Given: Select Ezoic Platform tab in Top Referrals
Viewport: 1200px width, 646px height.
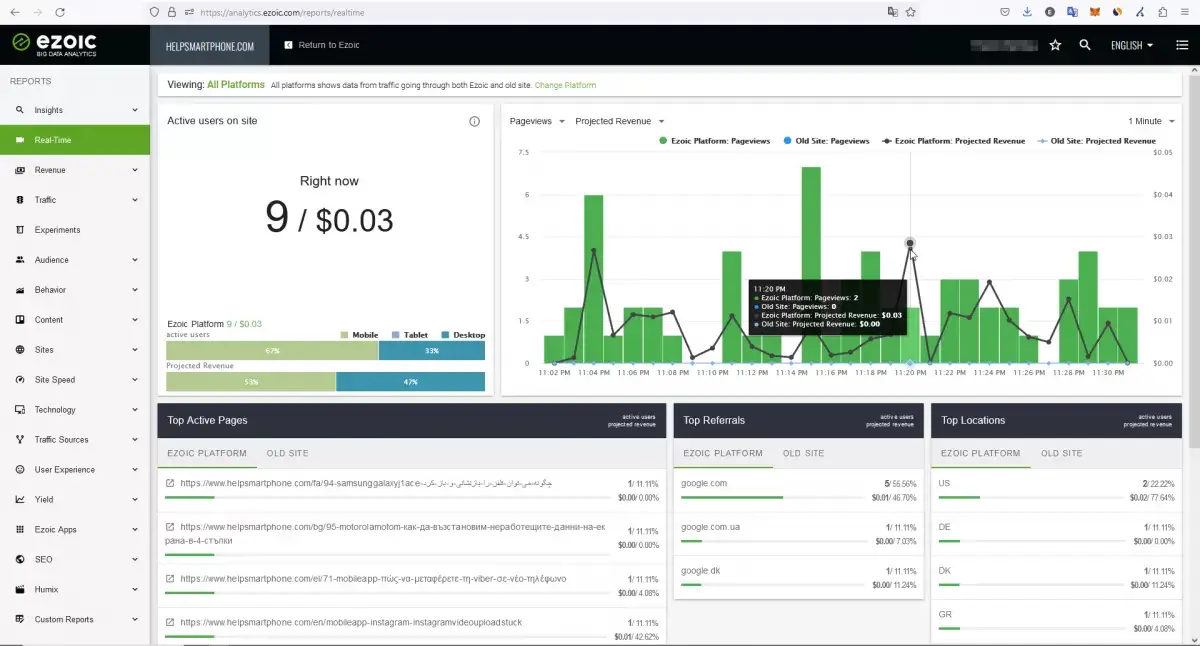Looking at the screenshot, I should point(723,453).
